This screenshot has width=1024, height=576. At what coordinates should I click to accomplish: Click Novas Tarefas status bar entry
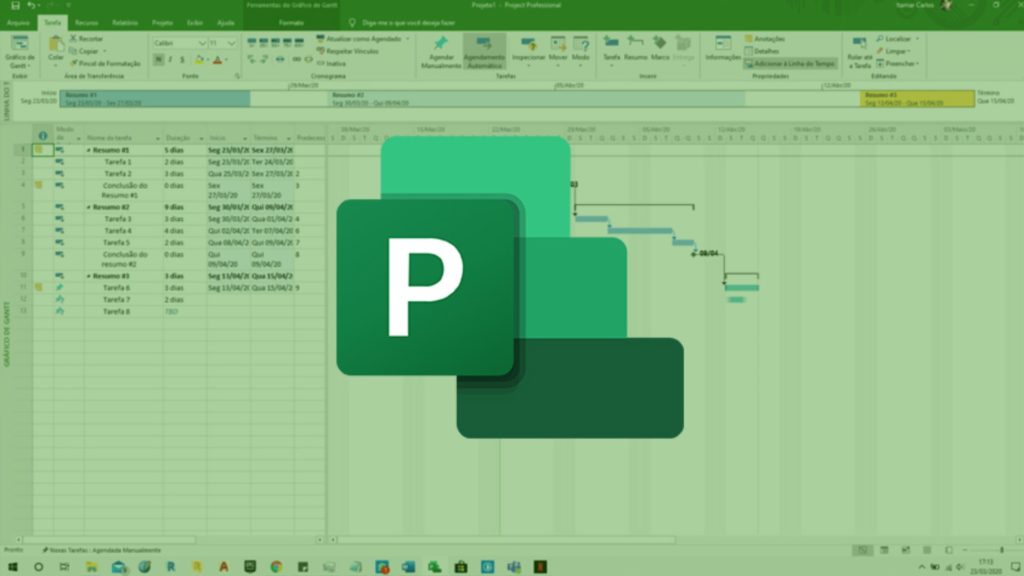(x=101, y=550)
